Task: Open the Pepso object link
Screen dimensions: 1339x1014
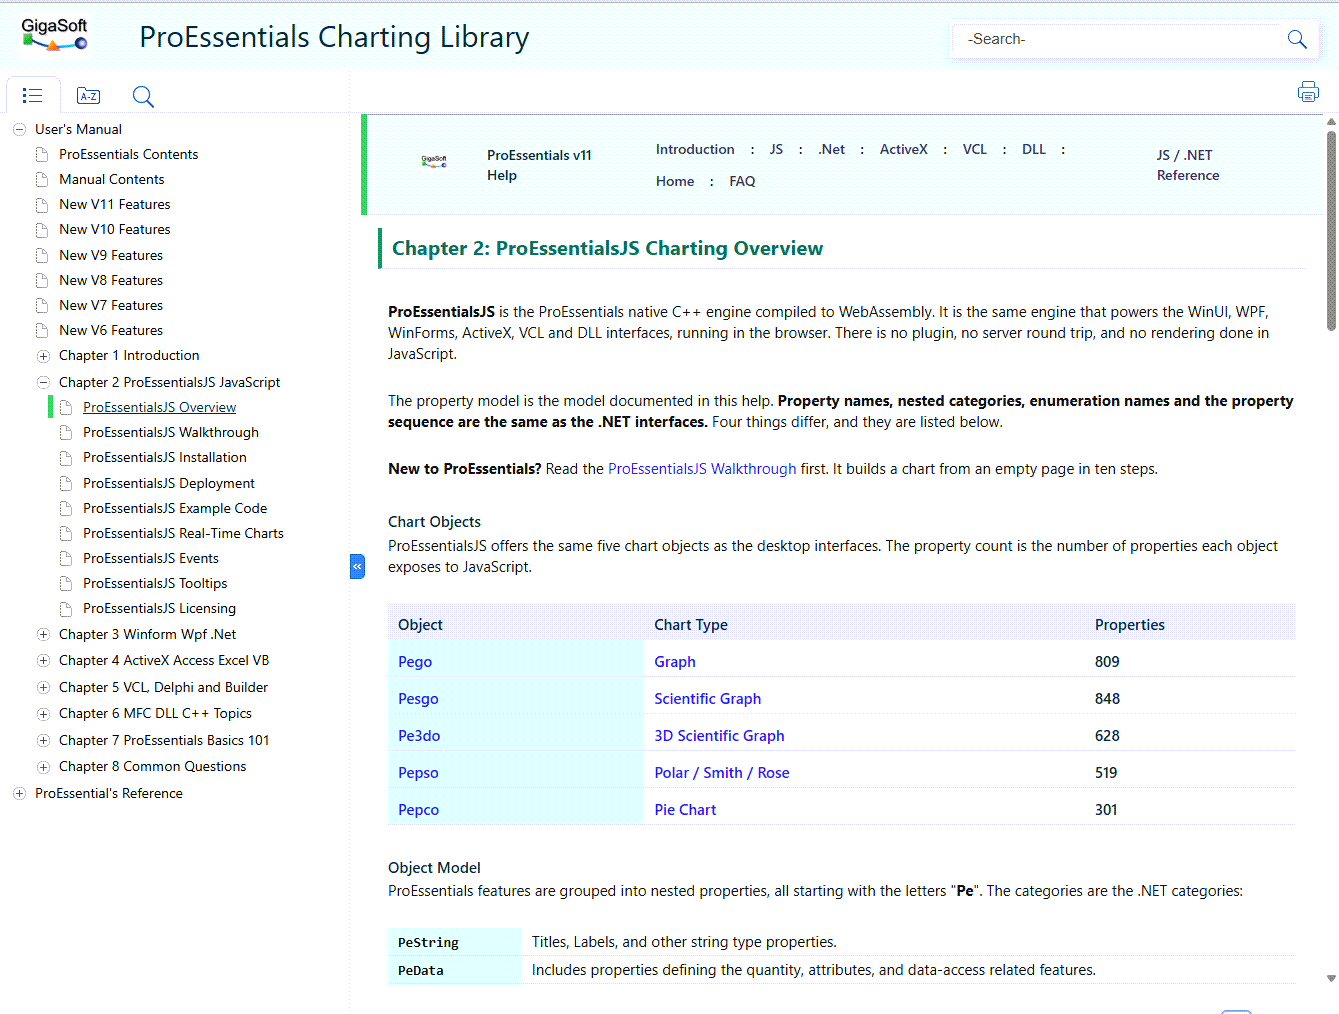Action: click(x=418, y=773)
